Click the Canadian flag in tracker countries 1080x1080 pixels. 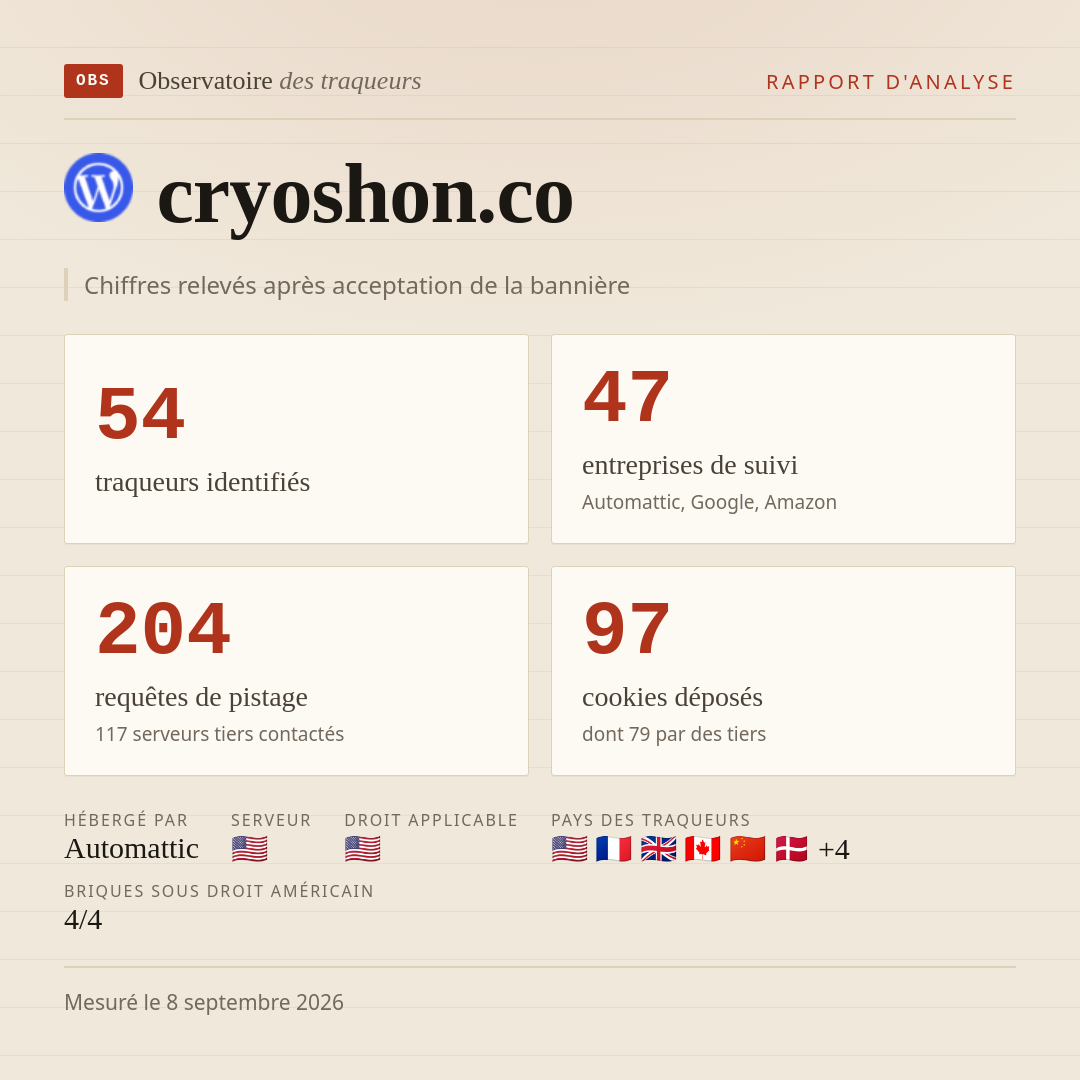point(703,849)
